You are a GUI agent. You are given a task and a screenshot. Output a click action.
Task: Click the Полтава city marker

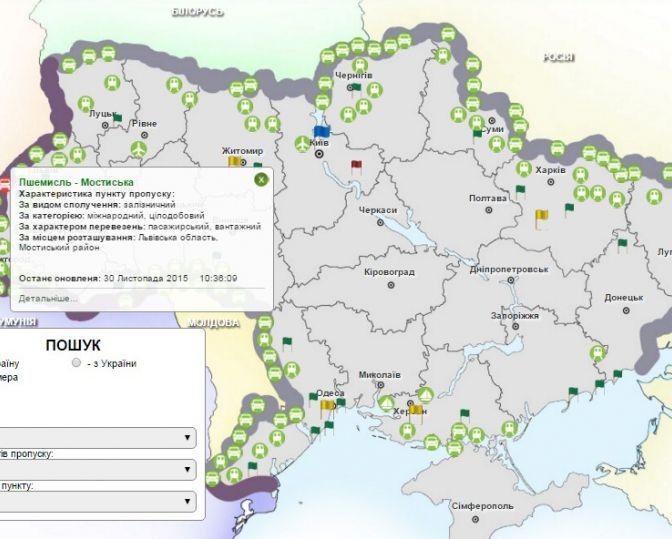pos(488,211)
